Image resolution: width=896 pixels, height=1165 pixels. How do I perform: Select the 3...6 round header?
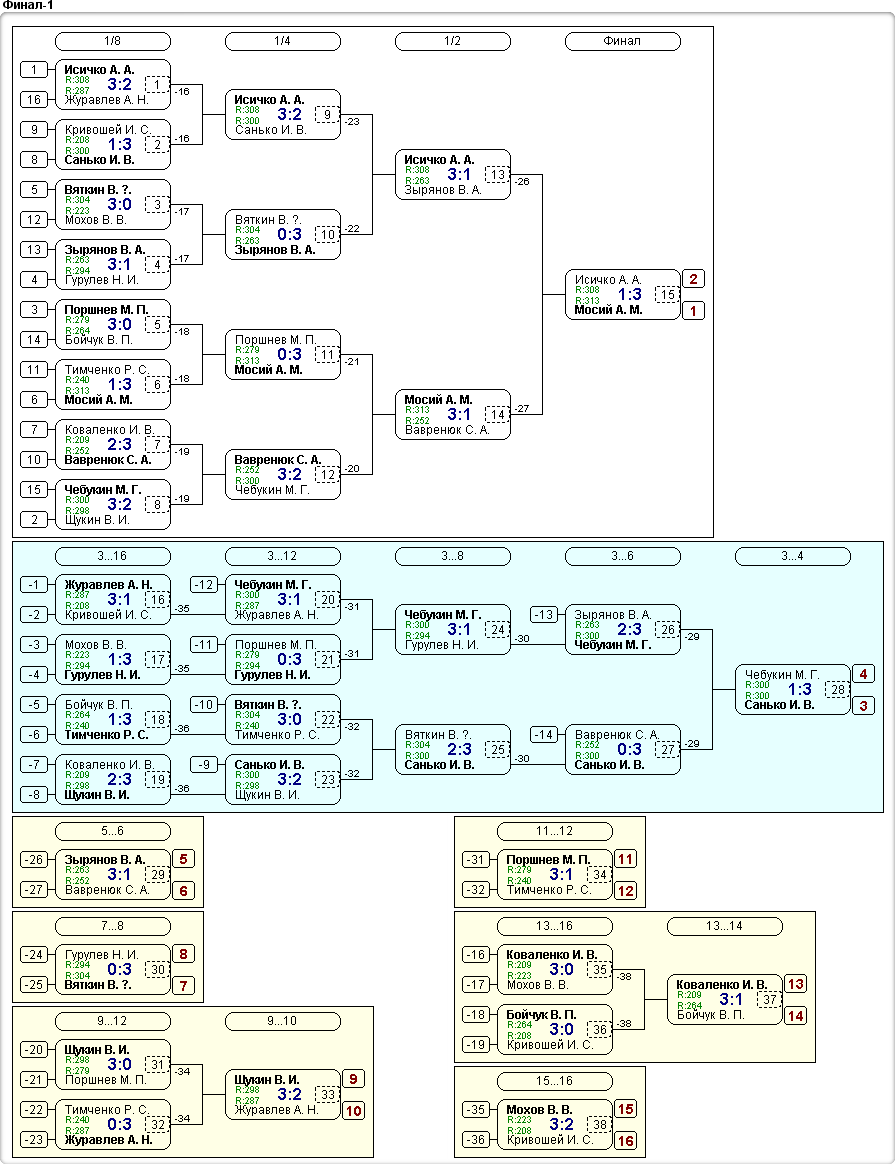[x=623, y=556]
